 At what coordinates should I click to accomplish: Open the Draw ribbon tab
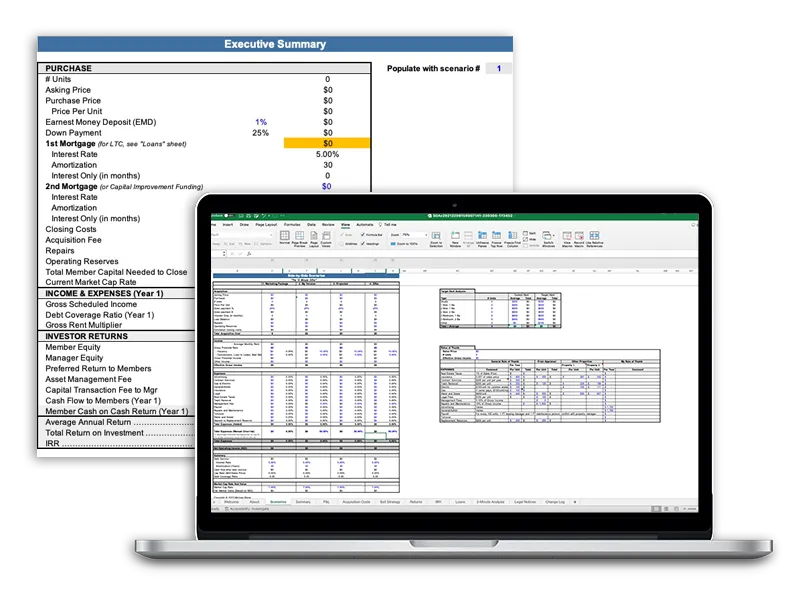tap(244, 225)
